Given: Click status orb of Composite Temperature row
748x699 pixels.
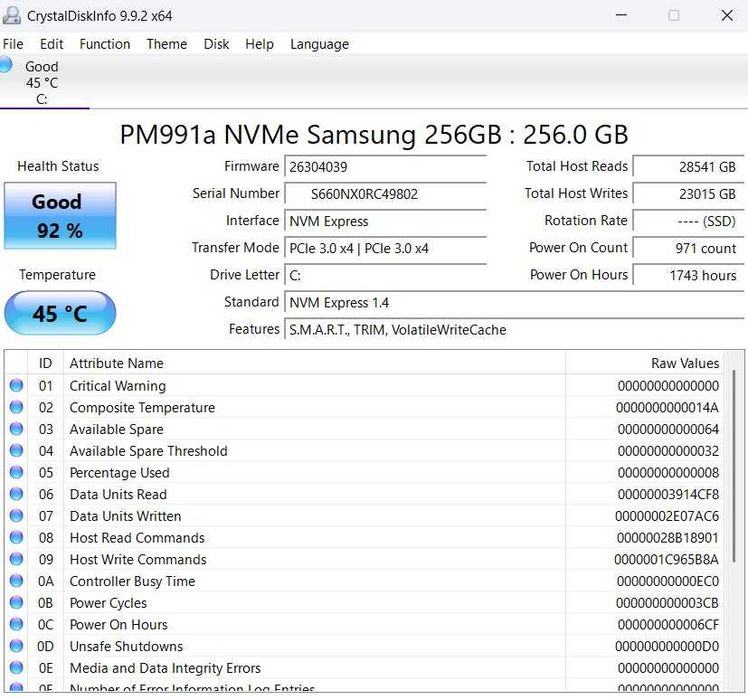Looking at the screenshot, I should (16, 407).
